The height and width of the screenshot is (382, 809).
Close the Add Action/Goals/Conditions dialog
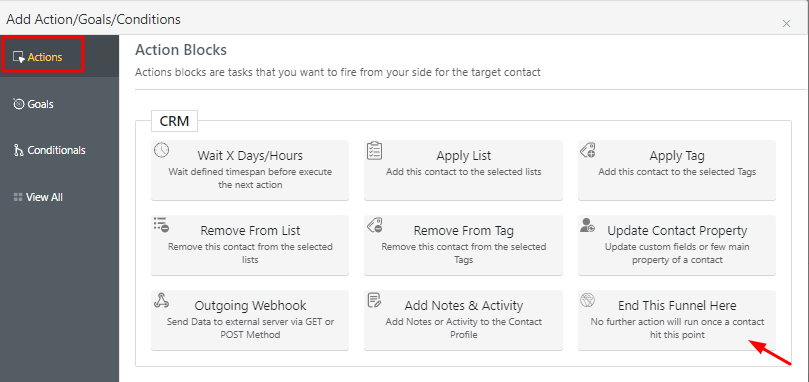click(x=786, y=23)
